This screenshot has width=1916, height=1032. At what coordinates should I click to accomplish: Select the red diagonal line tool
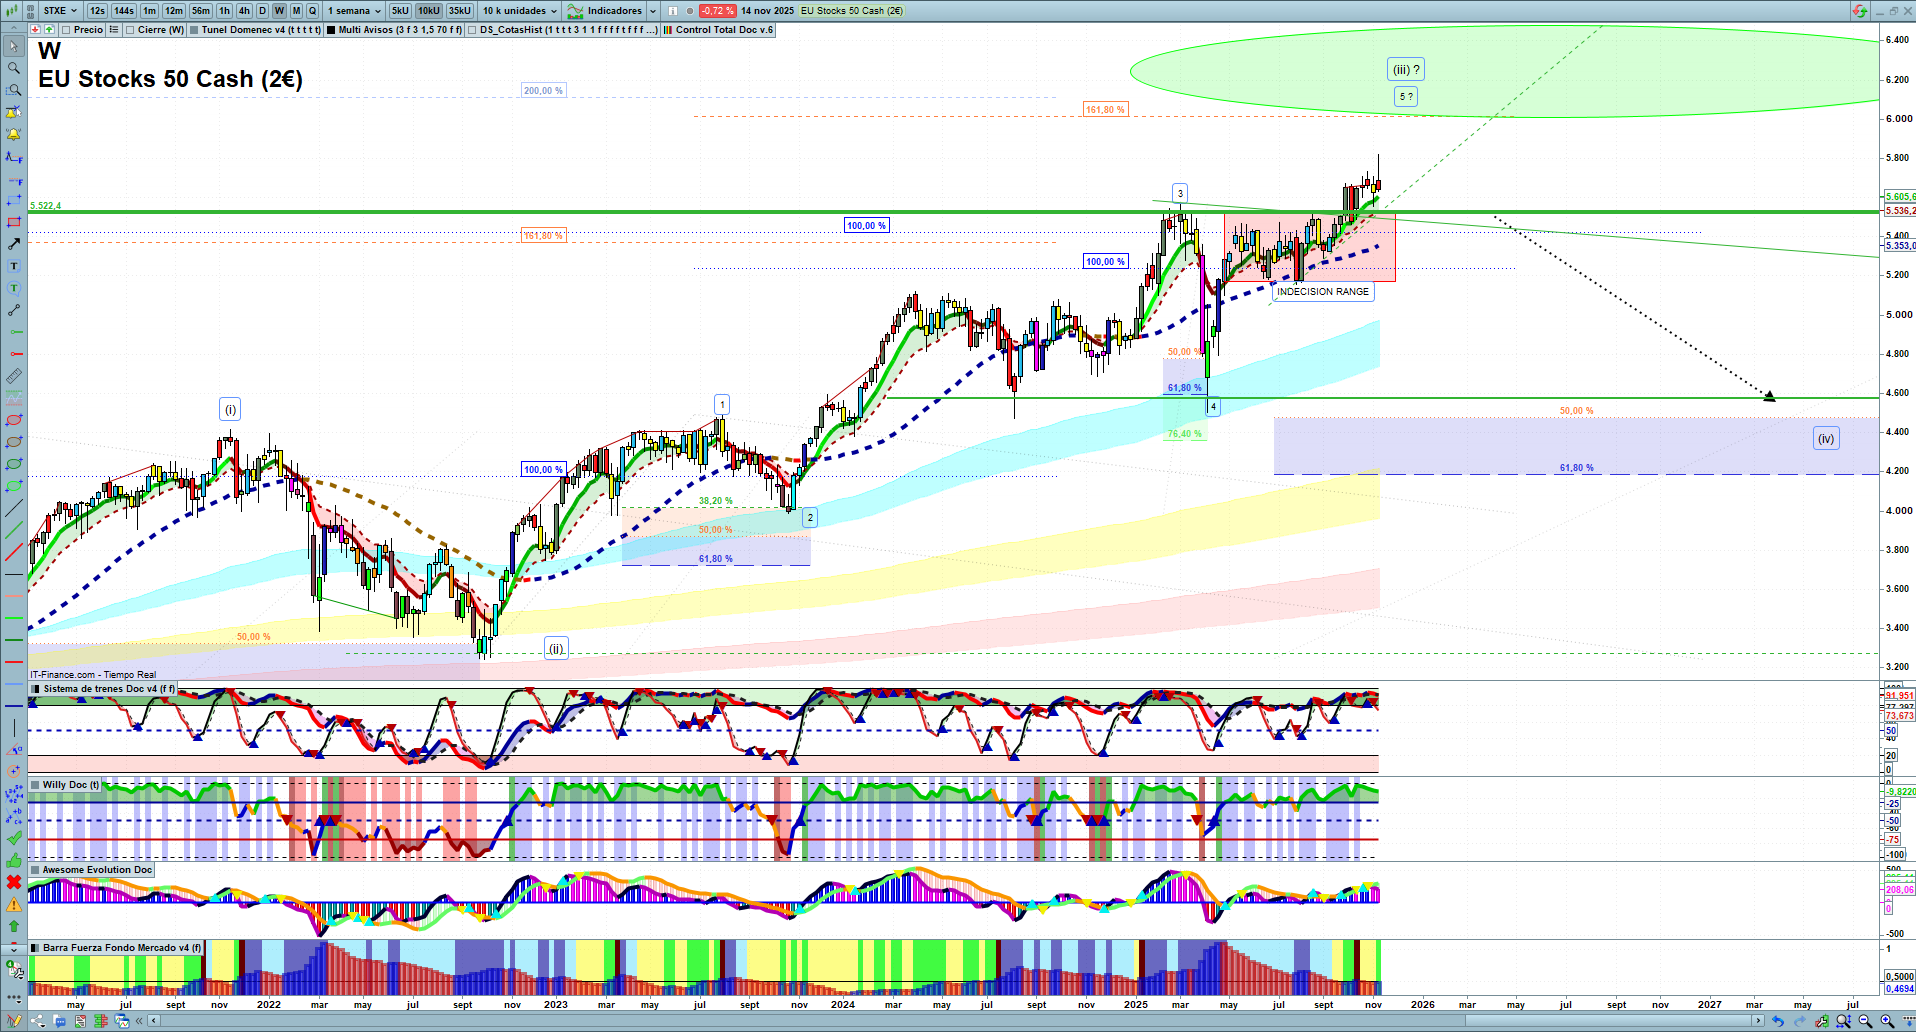point(14,552)
